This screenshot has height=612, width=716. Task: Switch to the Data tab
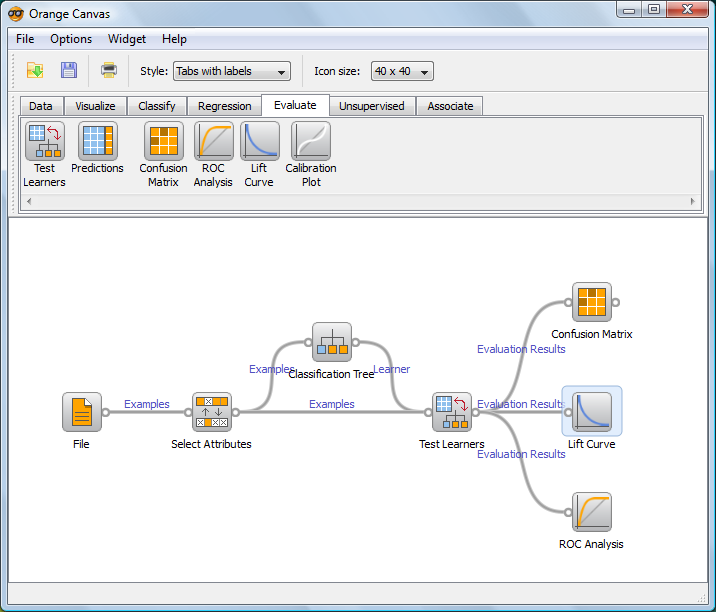tap(41, 106)
